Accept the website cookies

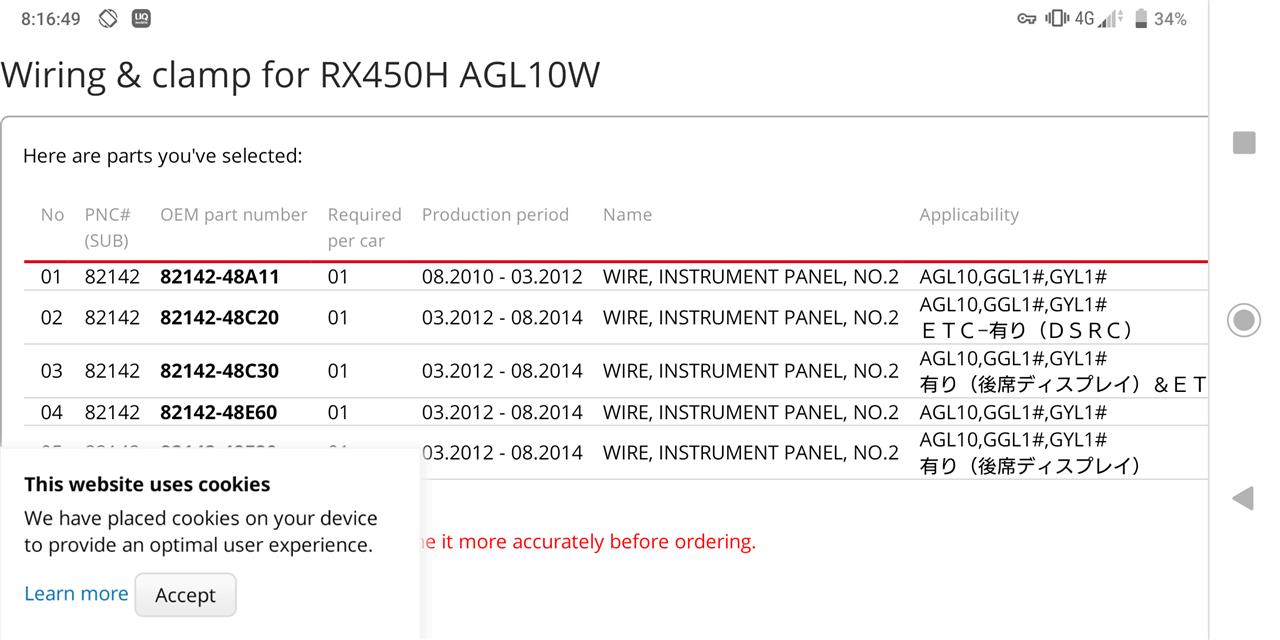click(x=185, y=595)
